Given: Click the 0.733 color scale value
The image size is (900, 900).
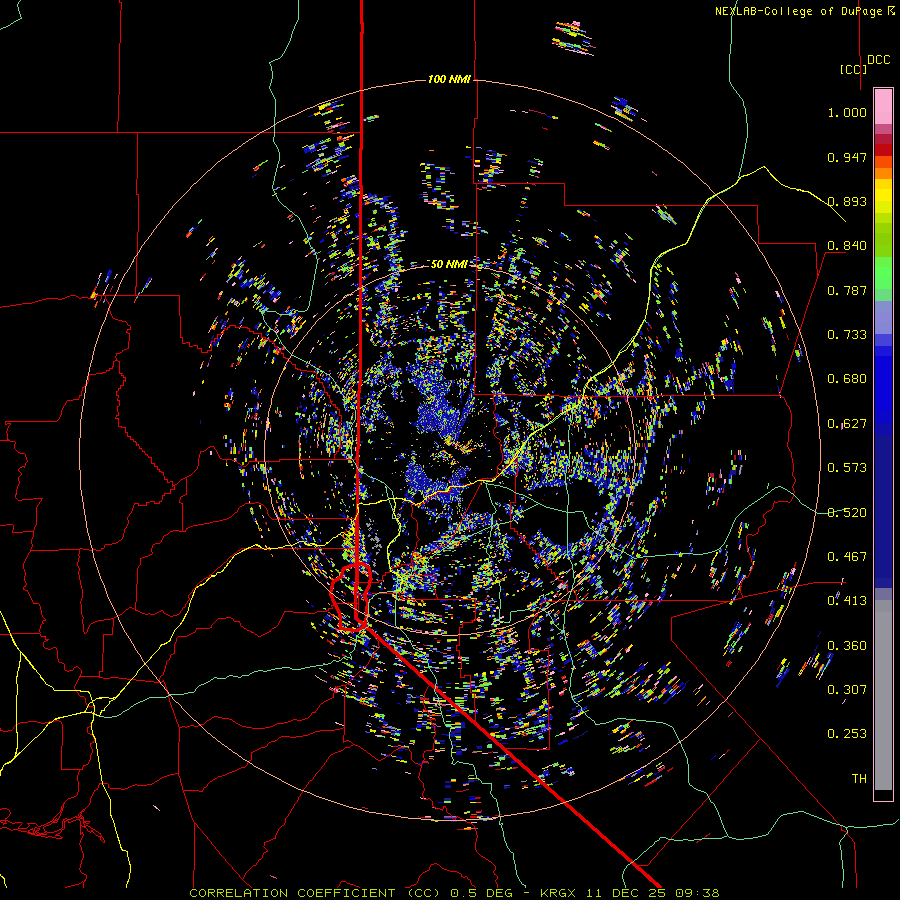Looking at the screenshot, I should [x=847, y=335].
